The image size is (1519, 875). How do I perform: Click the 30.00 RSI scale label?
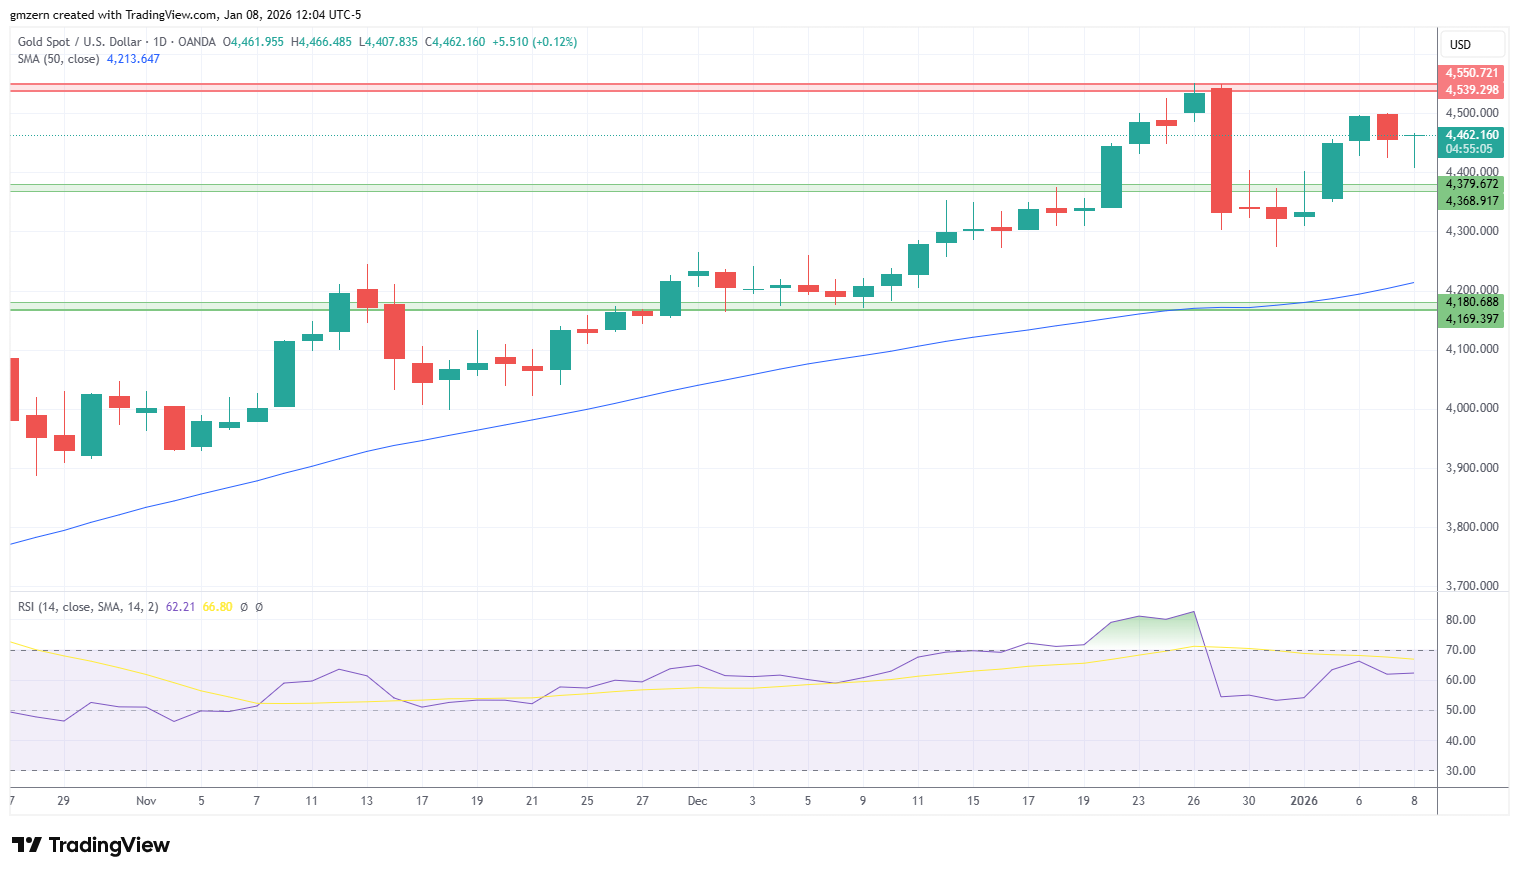click(x=1461, y=771)
